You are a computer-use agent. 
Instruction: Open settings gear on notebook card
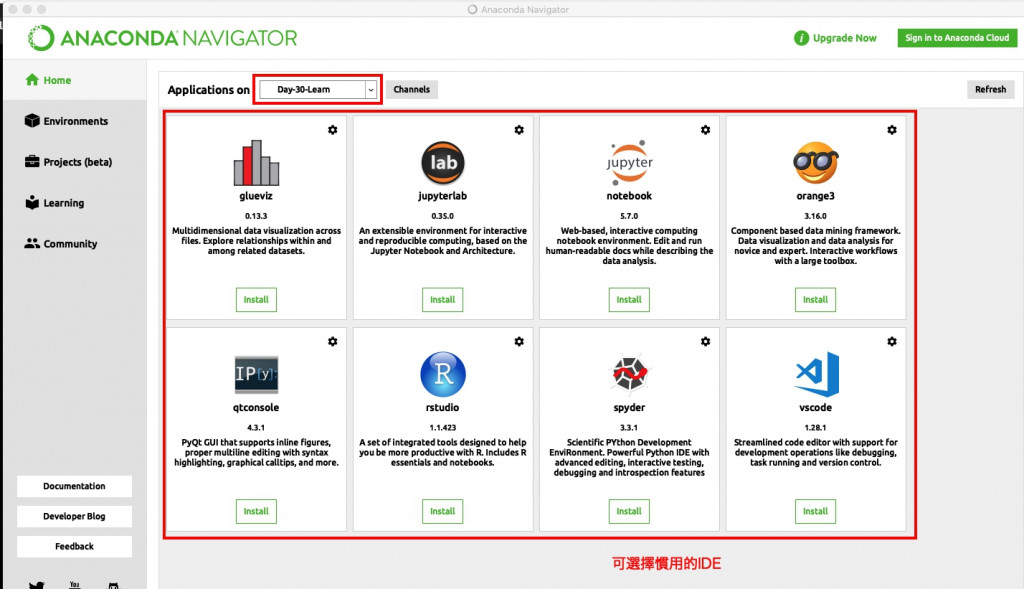coord(705,130)
